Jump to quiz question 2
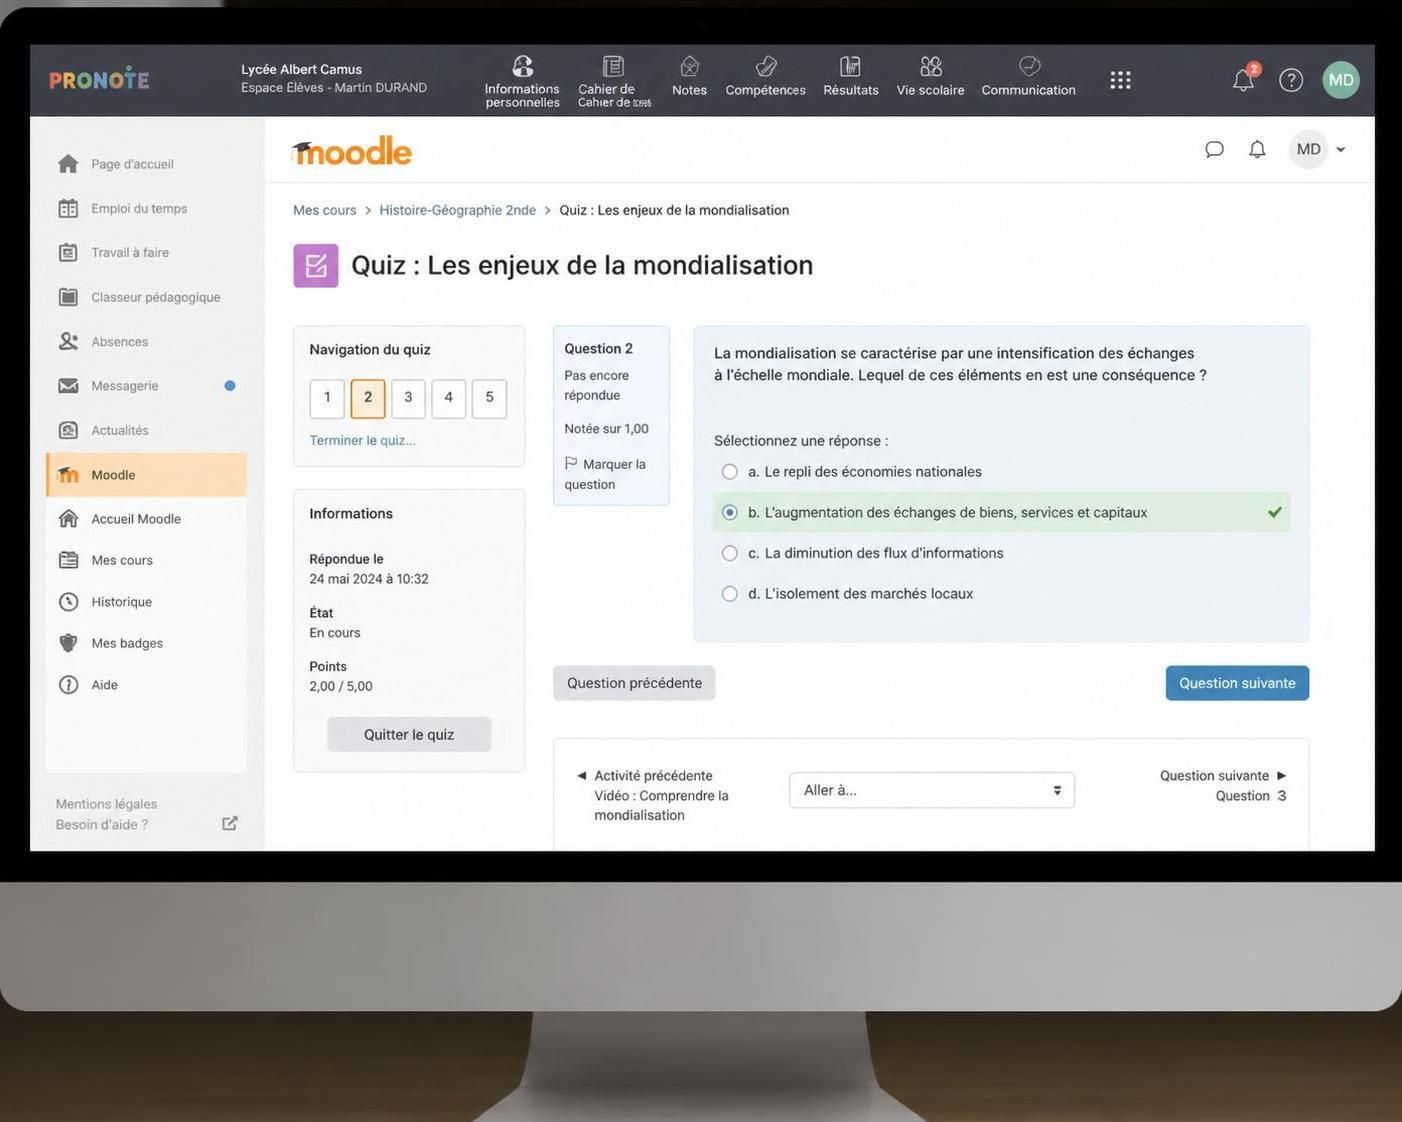This screenshot has width=1402, height=1122. coord(368,398)
